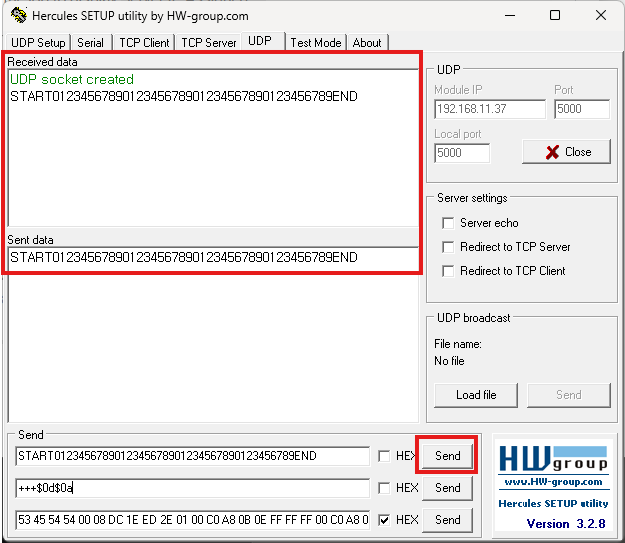Toggle Redirect to TCP Server checkbox
Screen dimensions: 625x543
(448, 247)
